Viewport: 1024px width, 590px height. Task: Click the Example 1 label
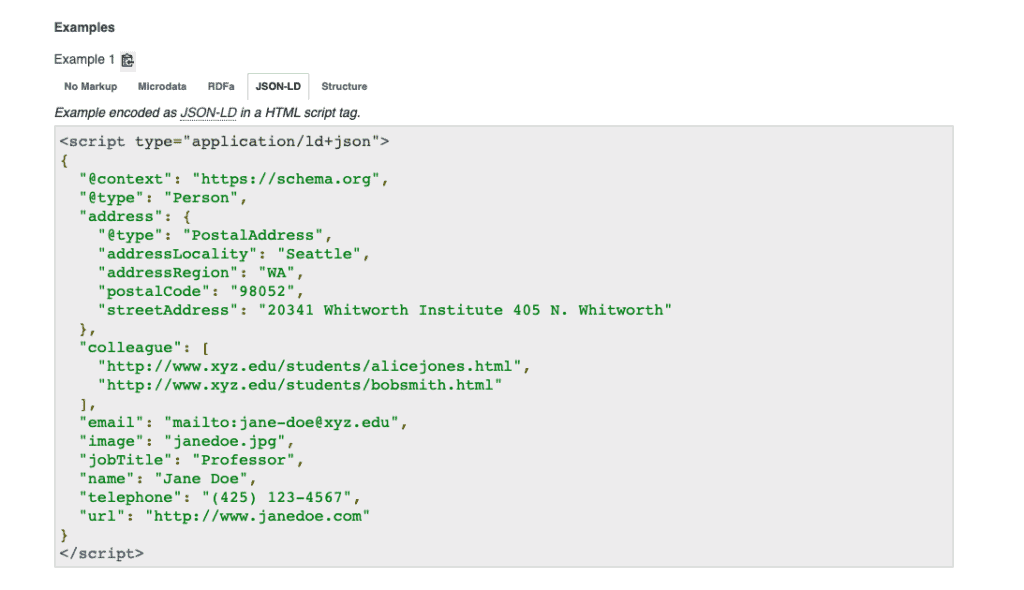pyautogui.click(x=84, y=59)
